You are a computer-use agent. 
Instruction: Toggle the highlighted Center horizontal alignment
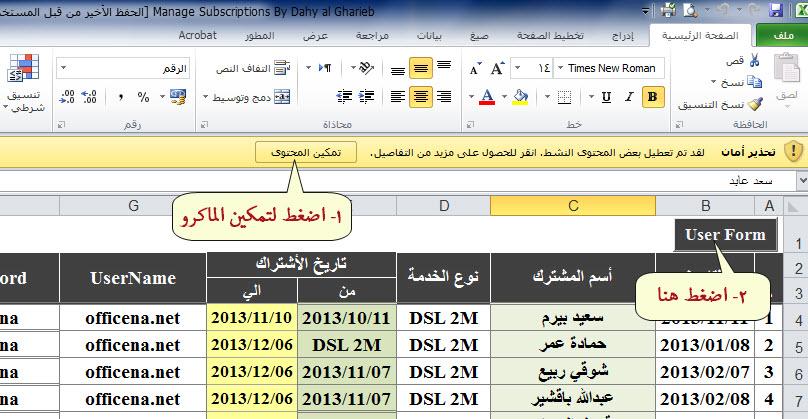(x=421, y=96)
